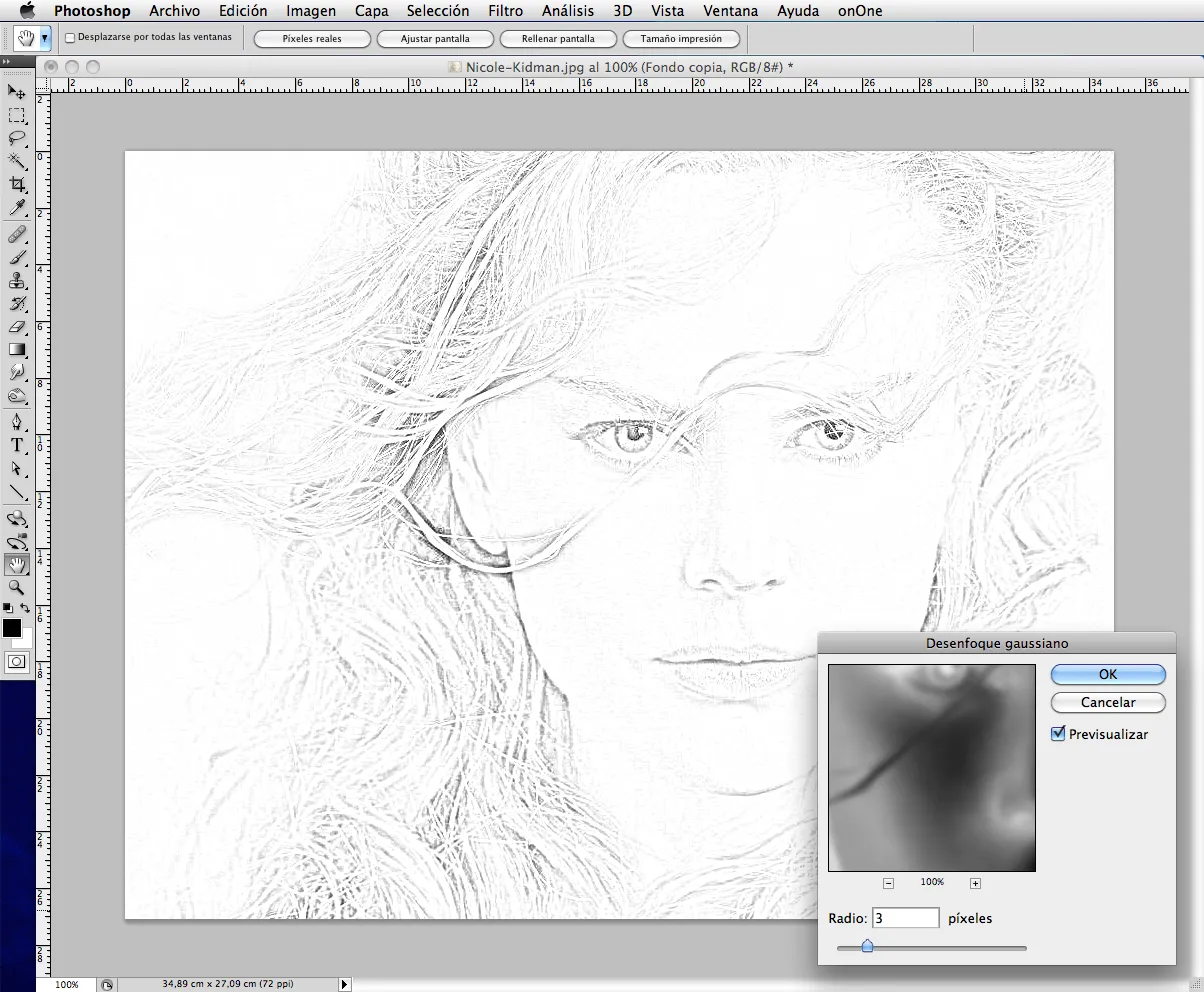
Task: Collapse the toolbox with double-arrow
Action: [6, 62]
